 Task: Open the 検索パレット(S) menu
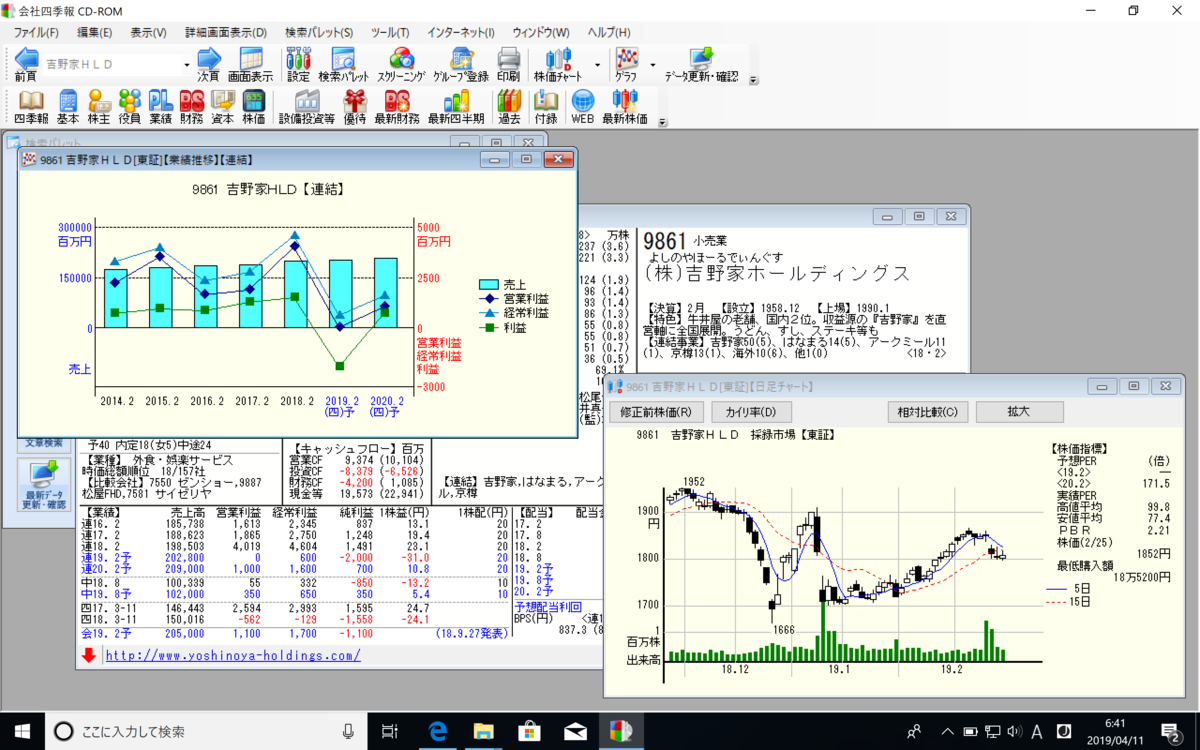pos(319,32)
